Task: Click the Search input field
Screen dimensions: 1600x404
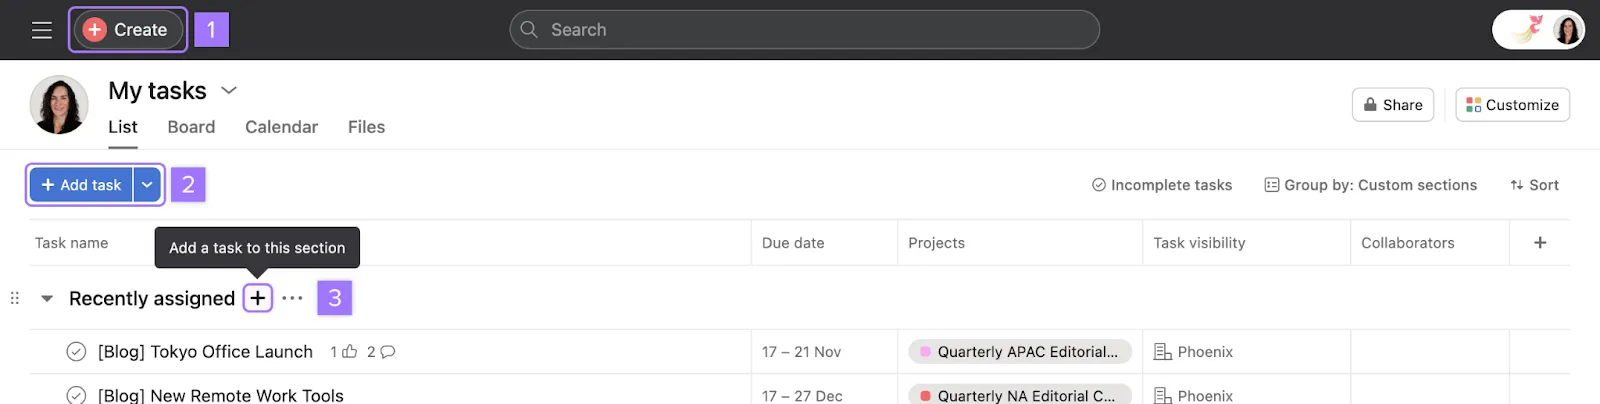Action: (x=804, y=30)
